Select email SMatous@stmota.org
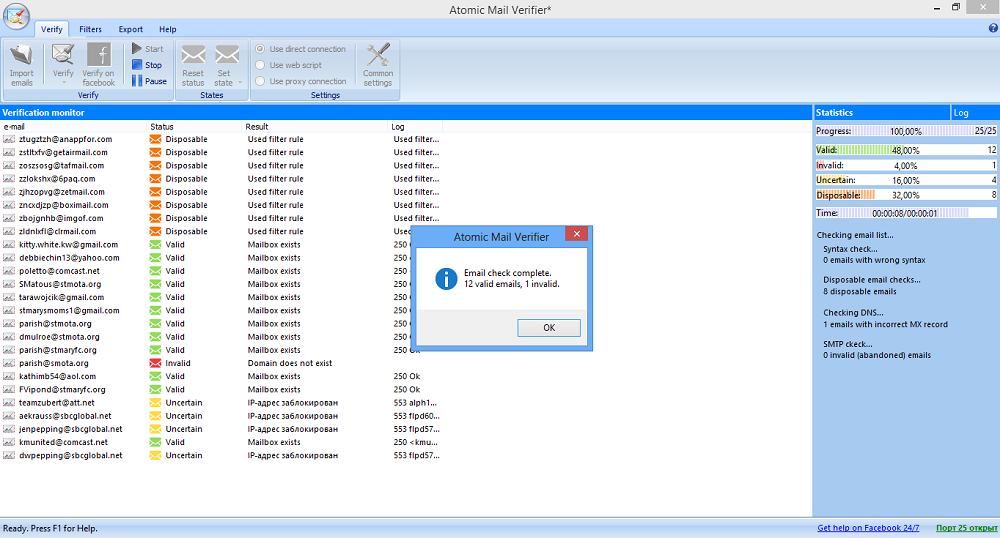The image size is (1000, 538). coord(60,284)
